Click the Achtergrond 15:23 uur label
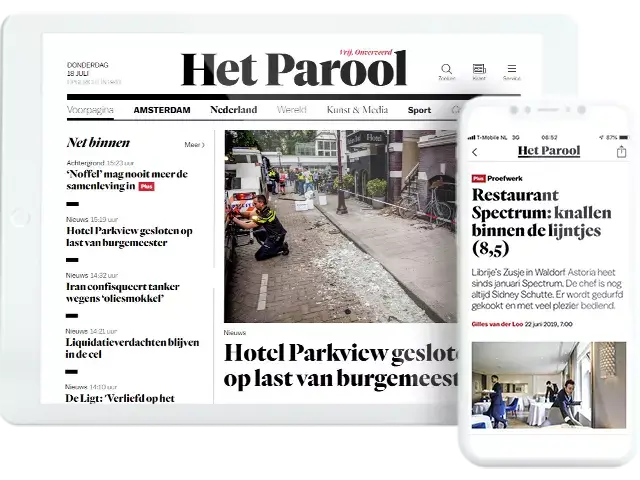Screen dimensions: 640x480 (x=100, y=163)
